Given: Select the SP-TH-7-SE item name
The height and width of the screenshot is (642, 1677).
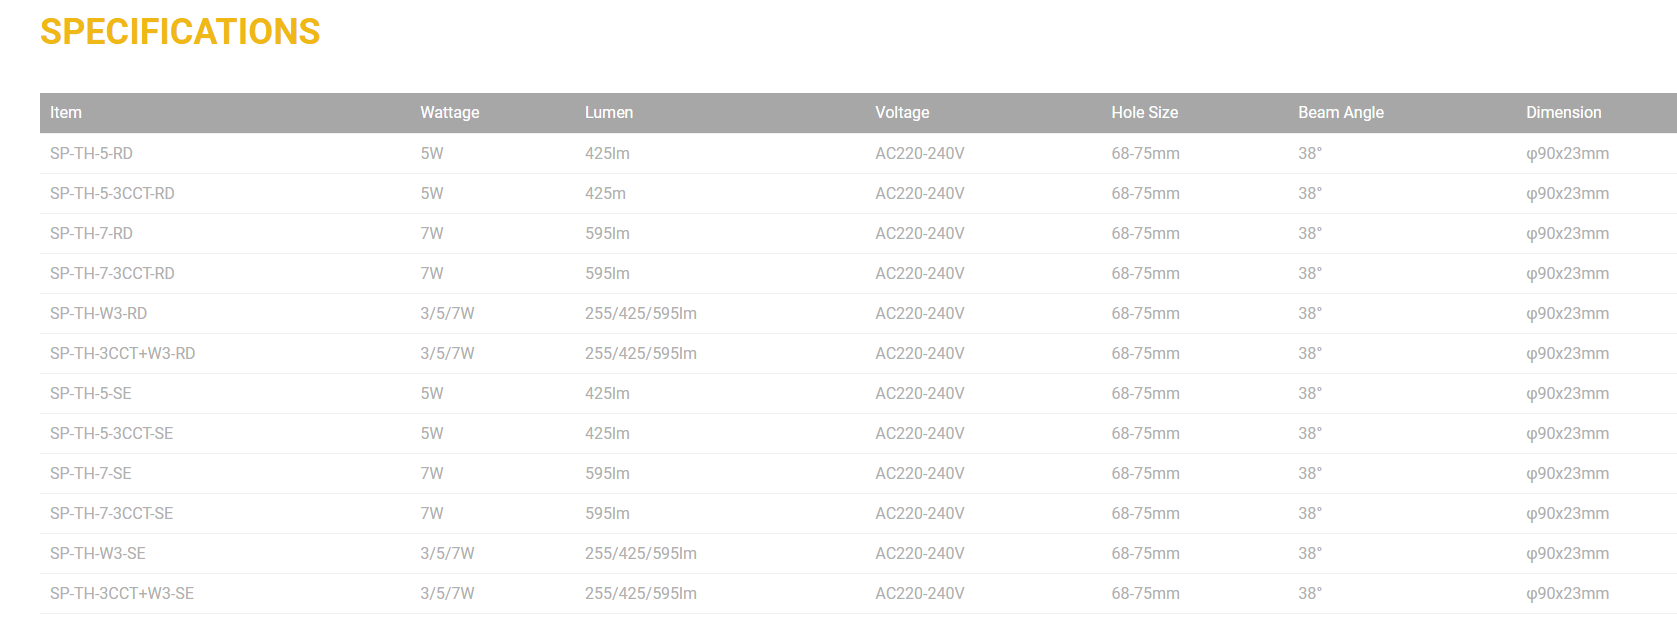Looking at the screenshot, I should tap(90, 474).
